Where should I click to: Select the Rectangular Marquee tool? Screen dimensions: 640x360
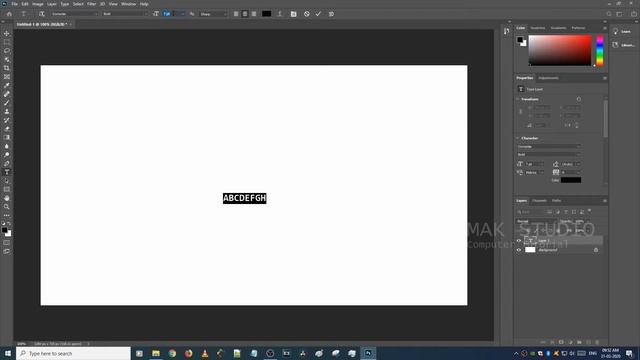click(7, 42)
